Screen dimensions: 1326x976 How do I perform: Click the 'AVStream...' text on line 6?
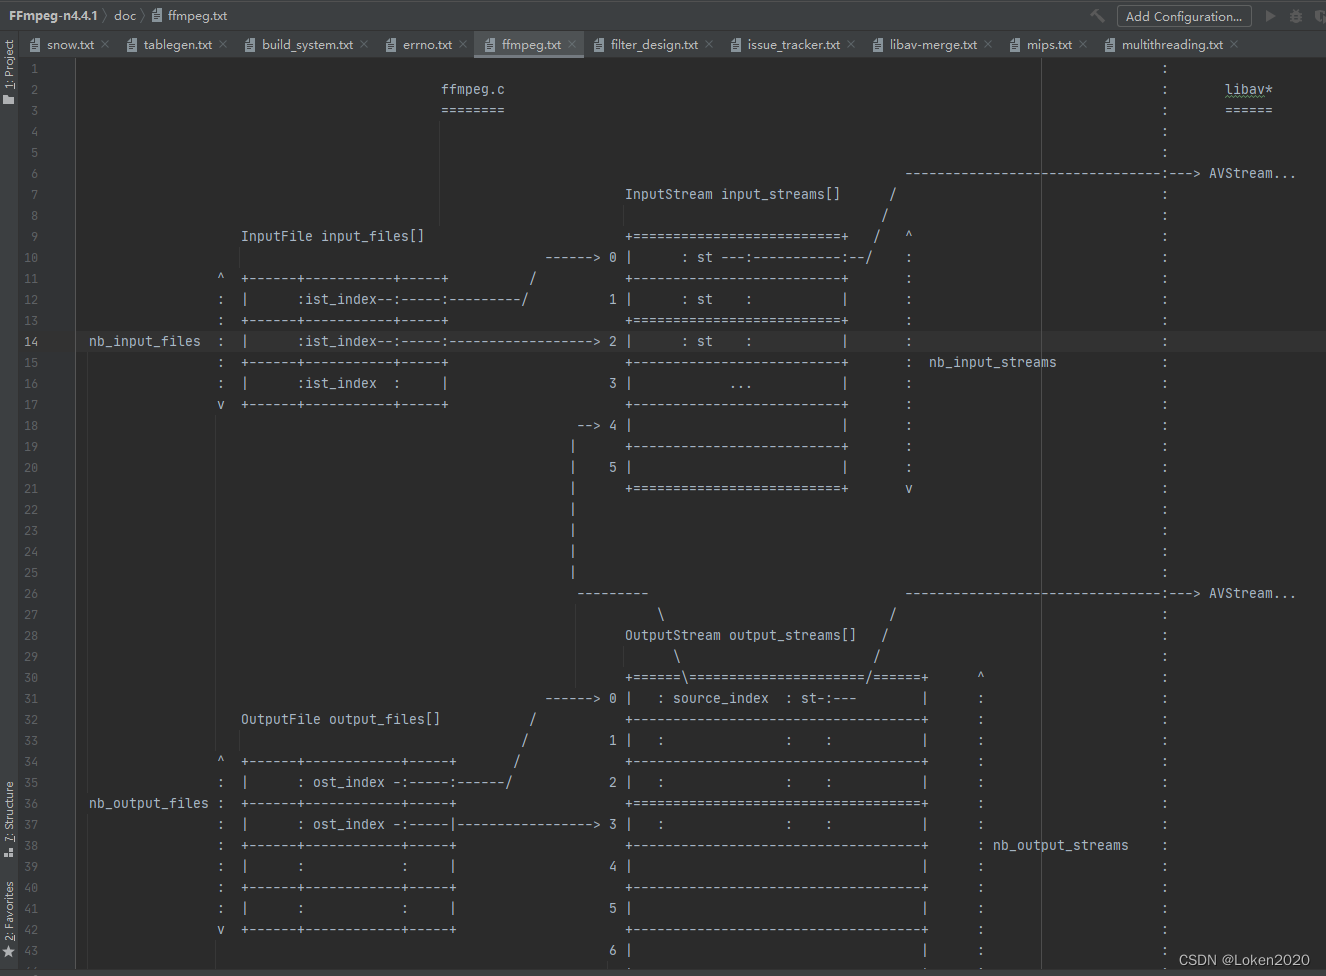pos(1253,174)
